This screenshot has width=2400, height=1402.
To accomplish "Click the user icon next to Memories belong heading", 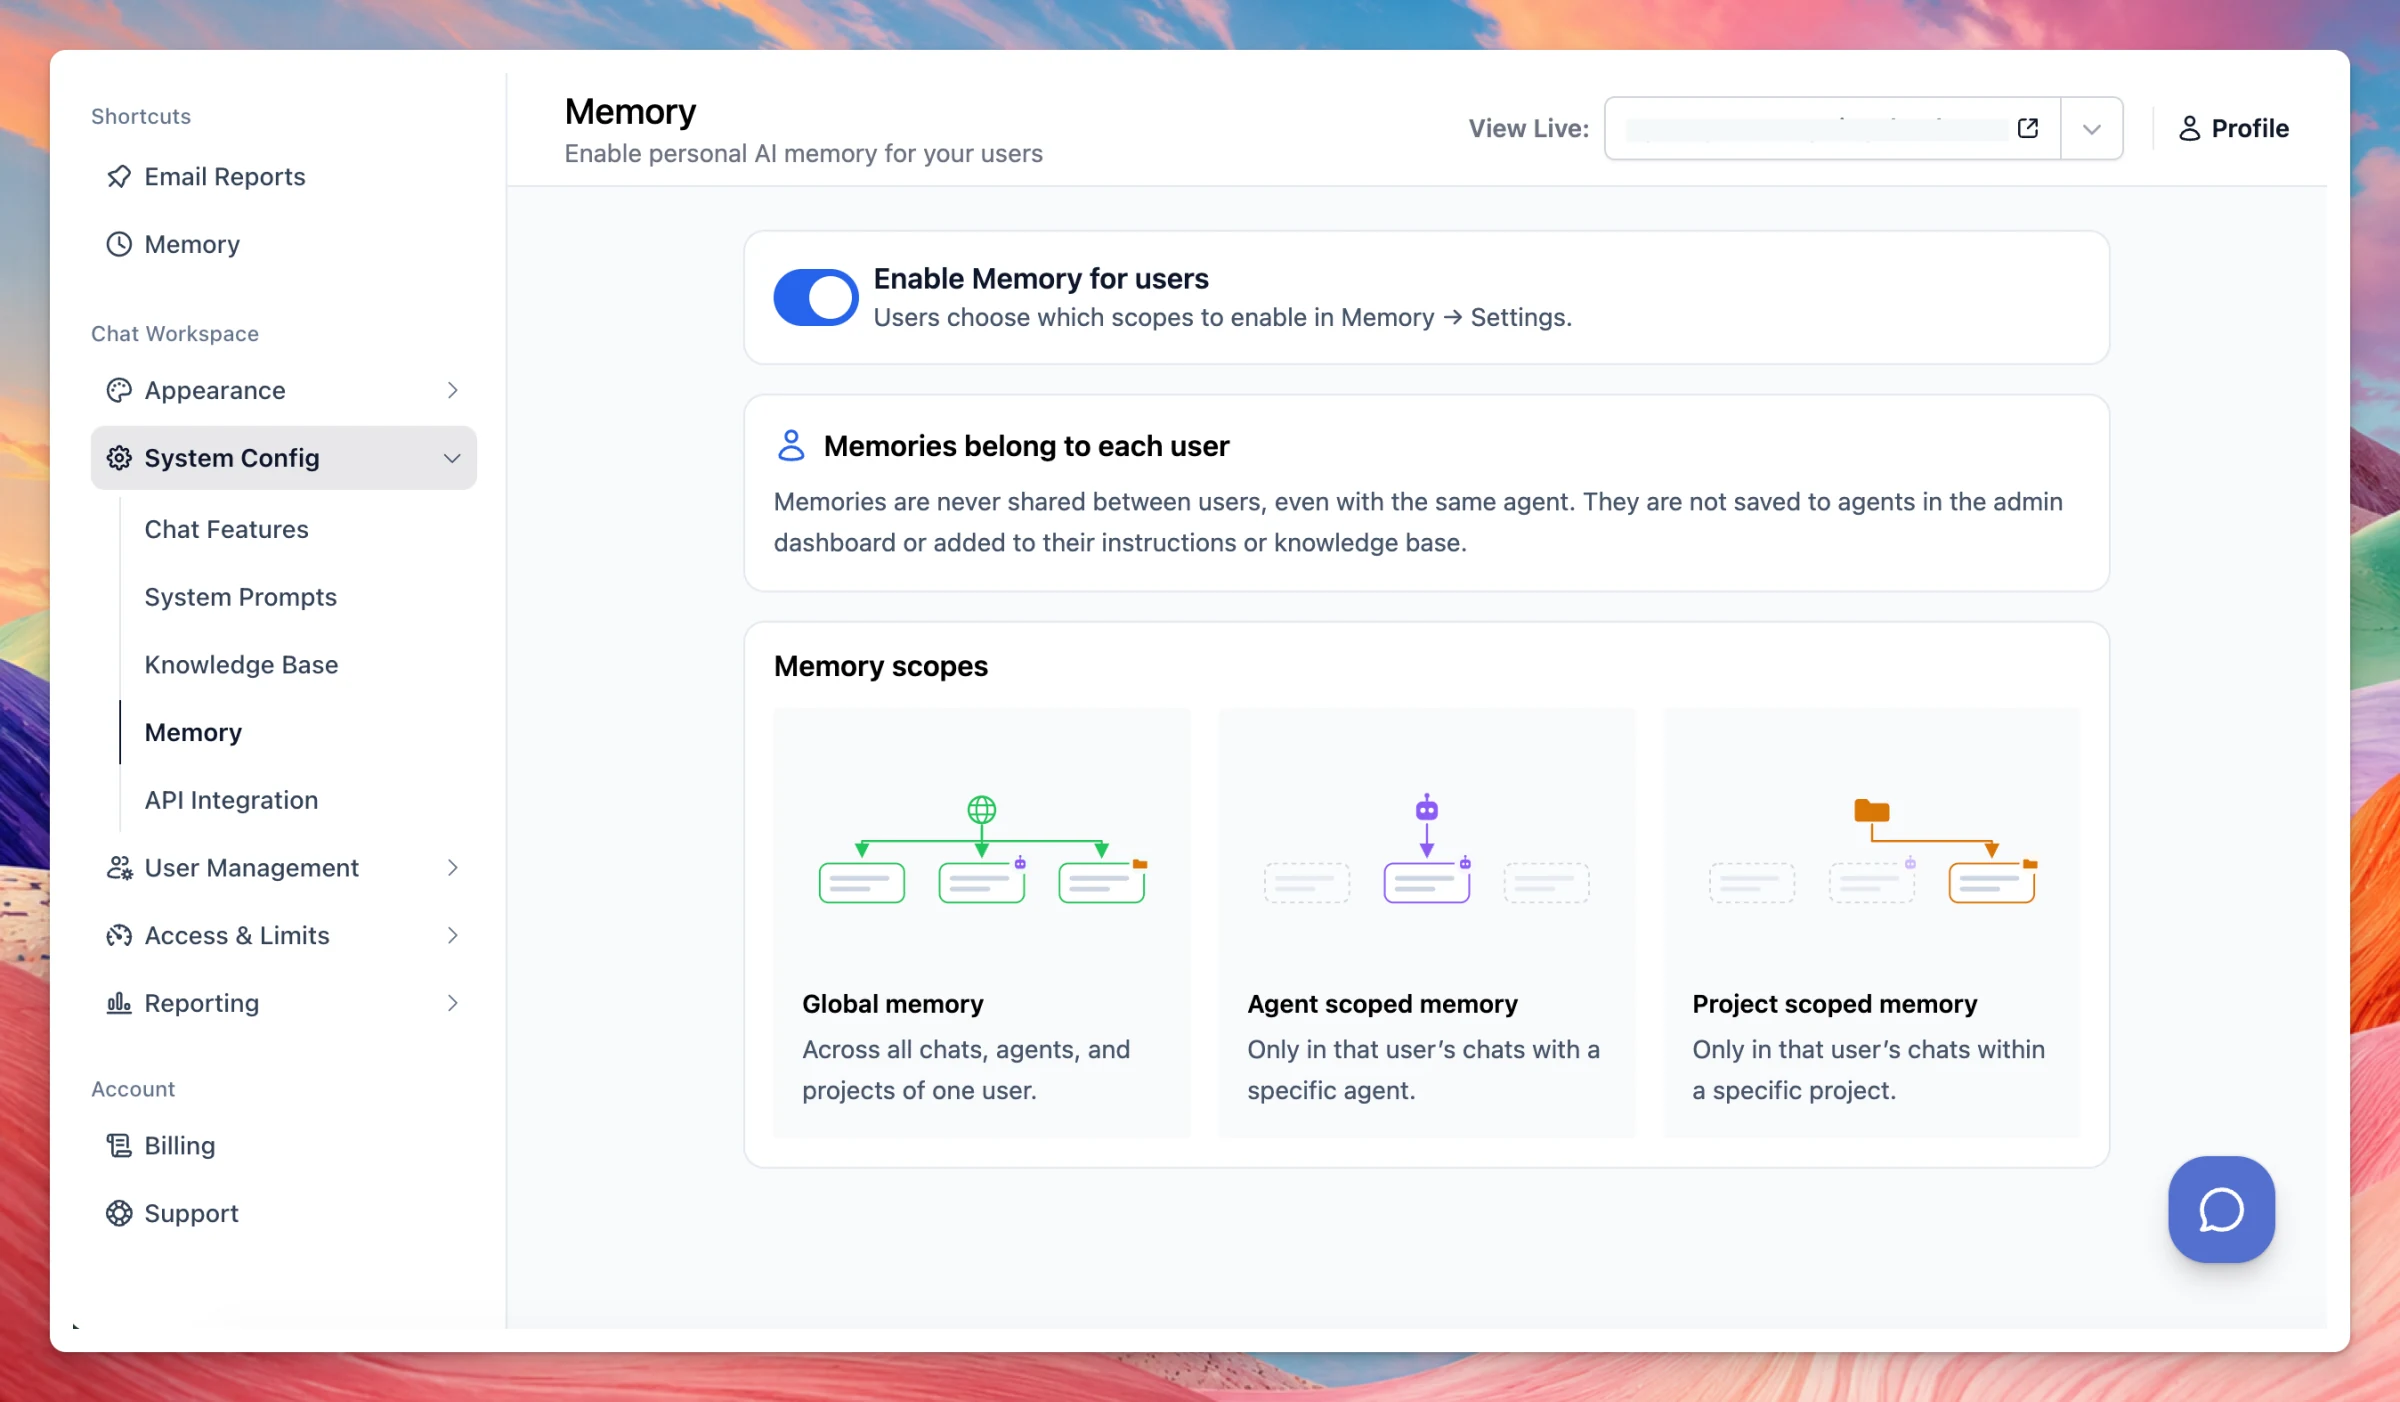I will click(x=791, y=445).
